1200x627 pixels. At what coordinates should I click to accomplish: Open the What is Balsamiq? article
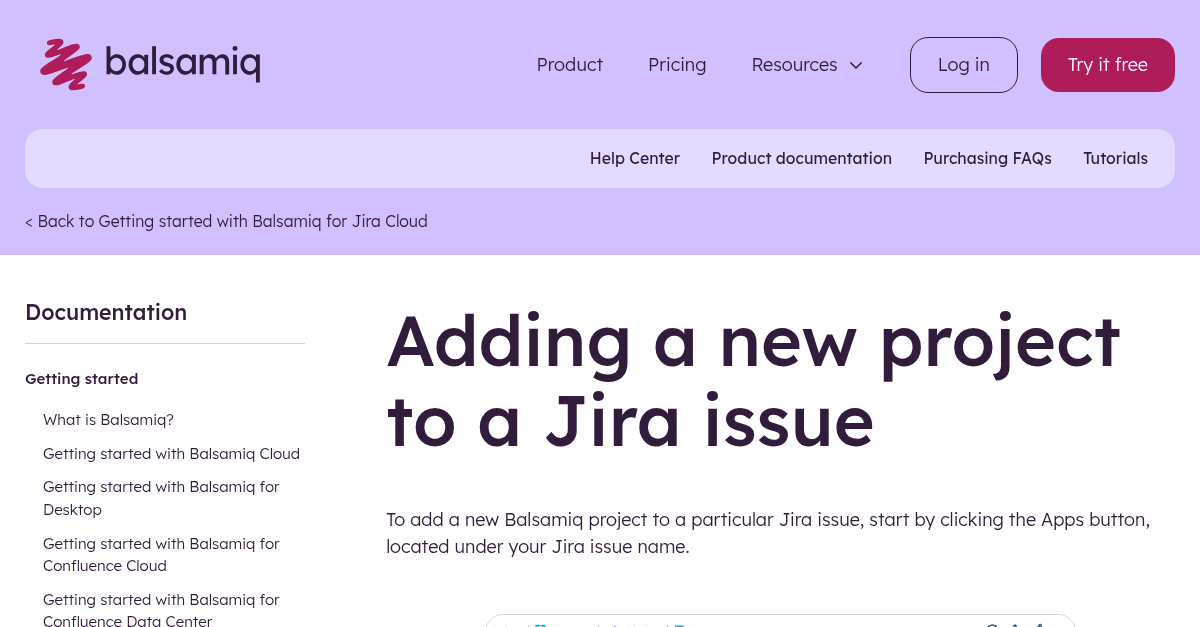click(108, 419)
